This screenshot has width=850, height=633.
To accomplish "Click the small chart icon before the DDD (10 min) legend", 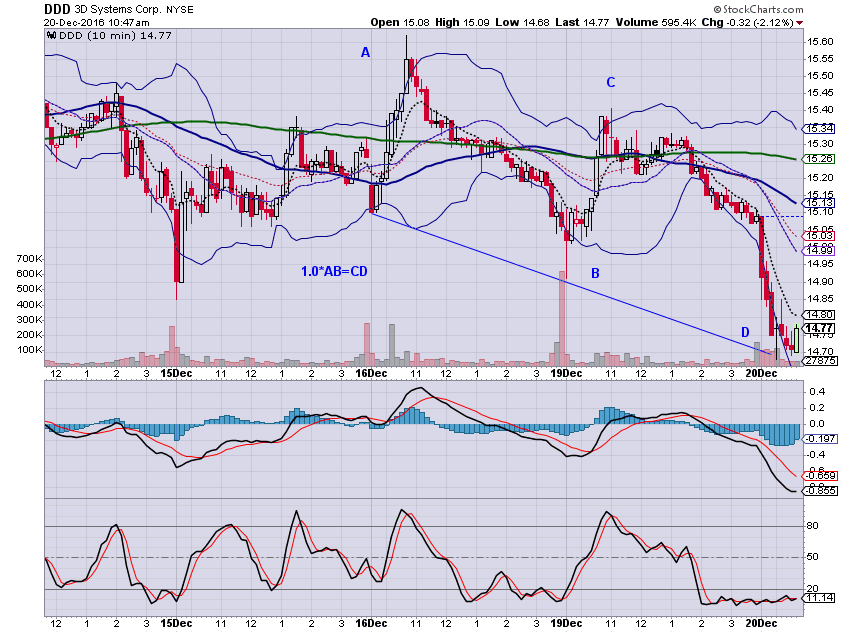I will click(51, 36).
